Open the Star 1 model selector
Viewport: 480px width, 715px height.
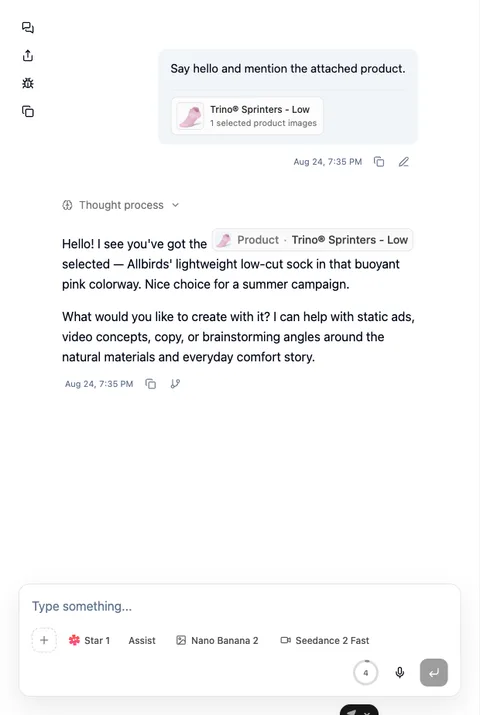89,640
